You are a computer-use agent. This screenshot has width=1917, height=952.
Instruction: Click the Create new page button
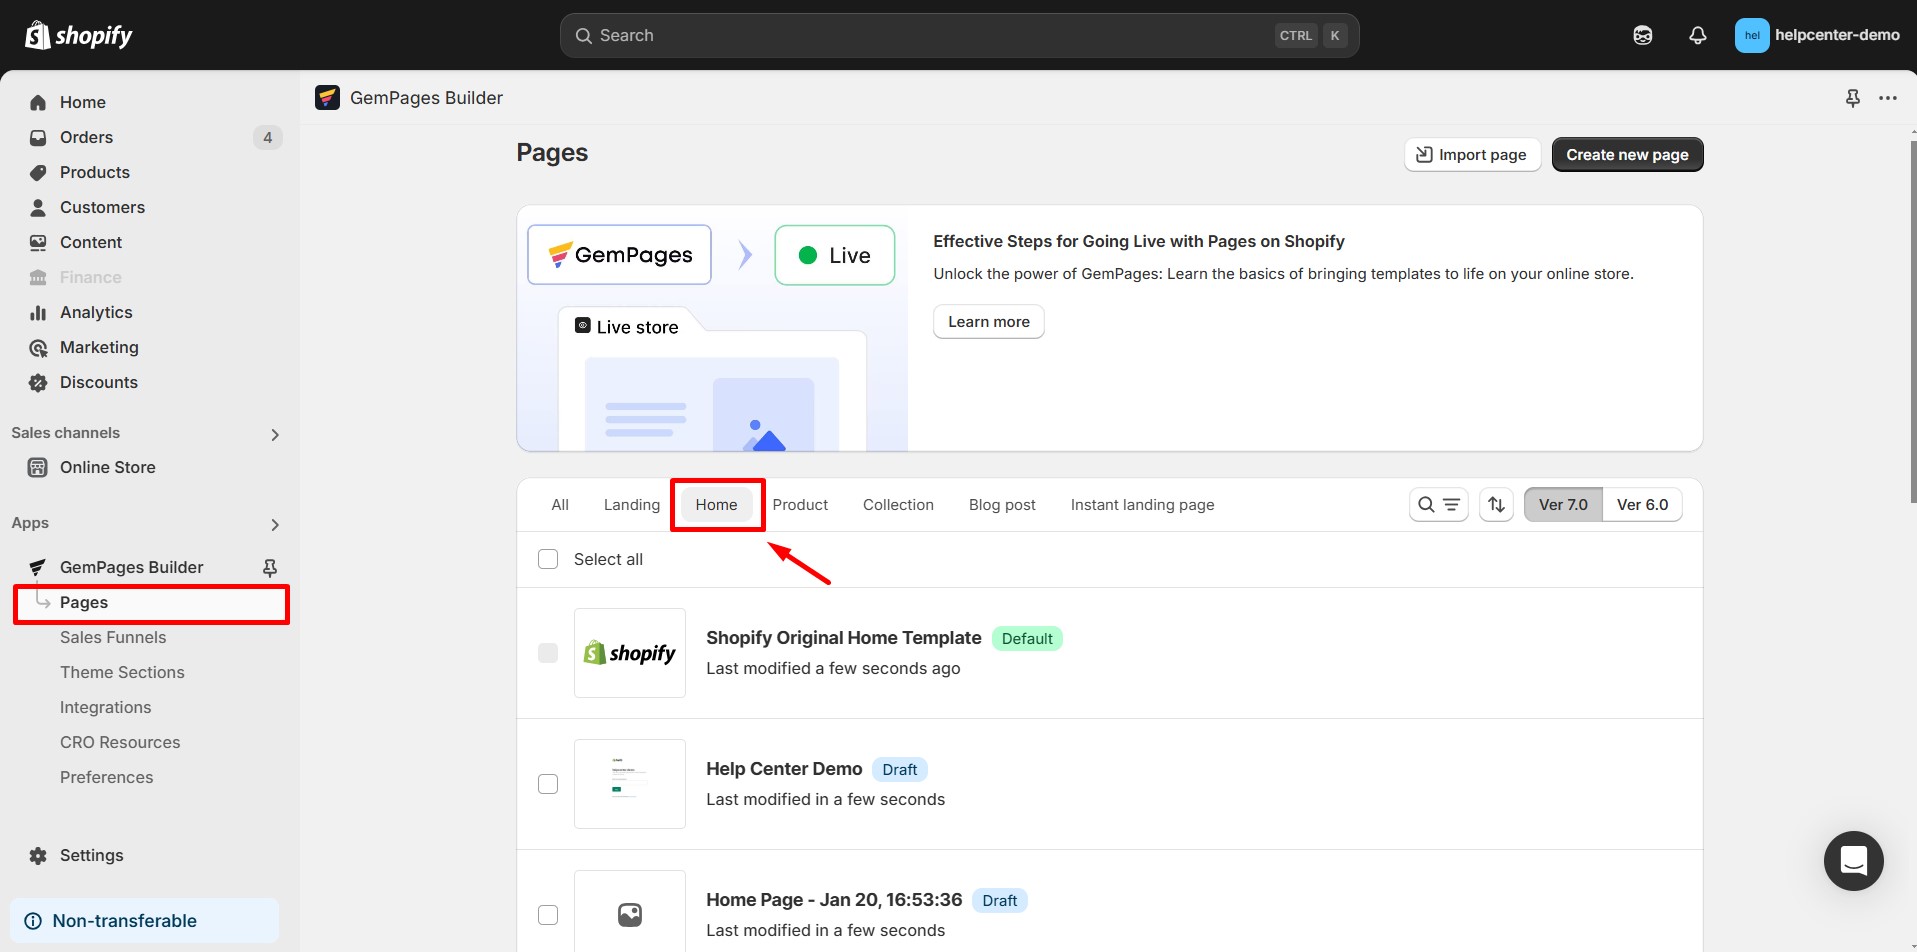[x=1626, y=154]
